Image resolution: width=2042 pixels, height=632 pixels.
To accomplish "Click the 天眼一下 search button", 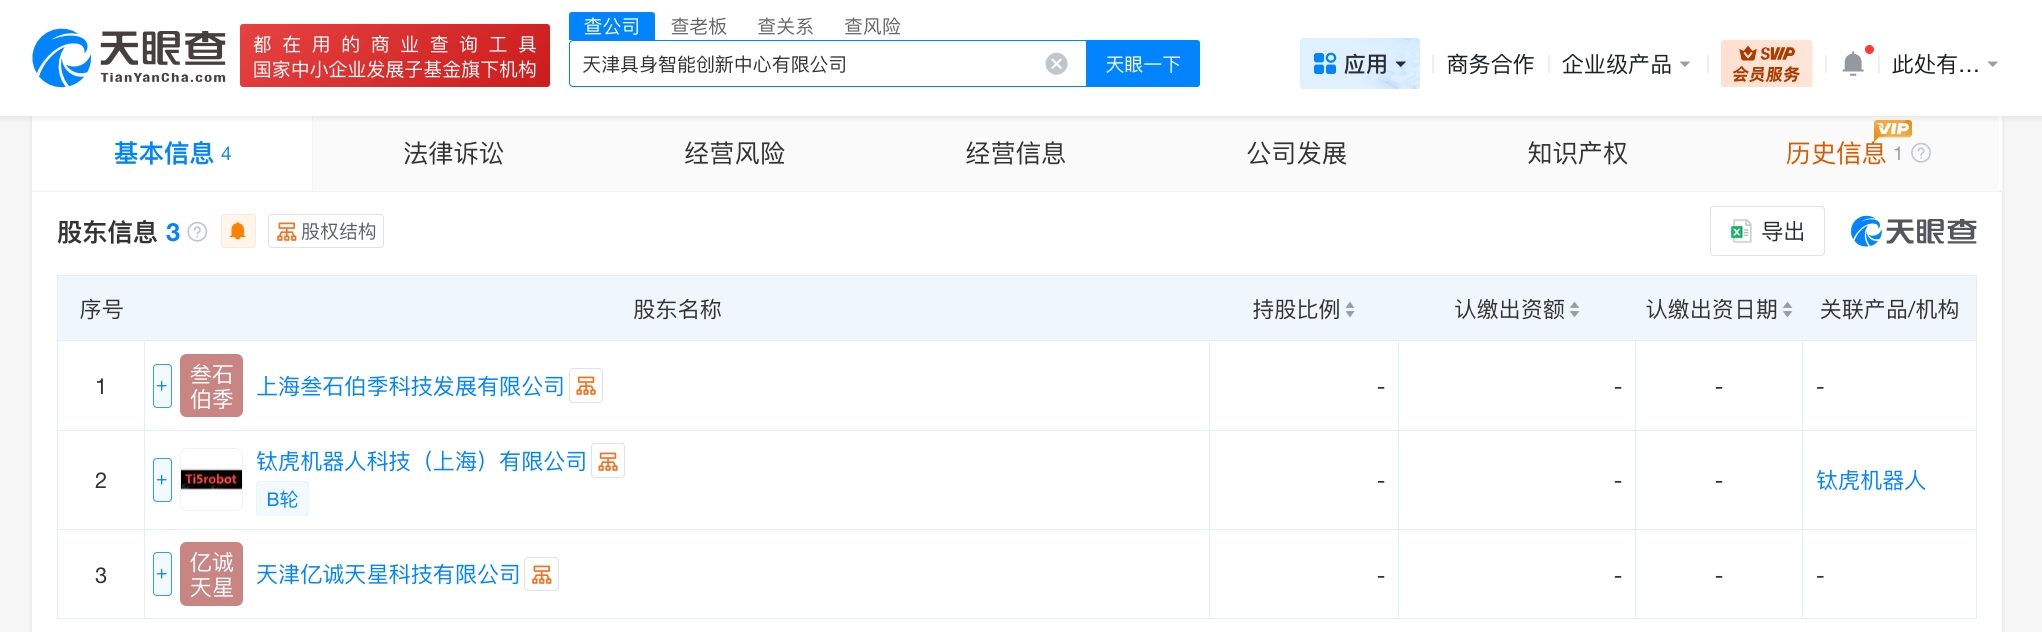I will (x=1142, y=64).
